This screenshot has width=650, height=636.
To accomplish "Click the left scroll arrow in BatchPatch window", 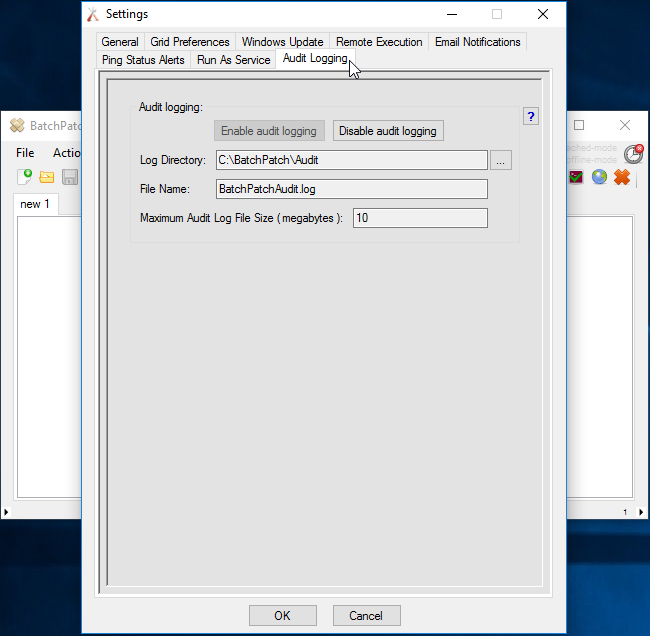I will (x=6, y=512).
